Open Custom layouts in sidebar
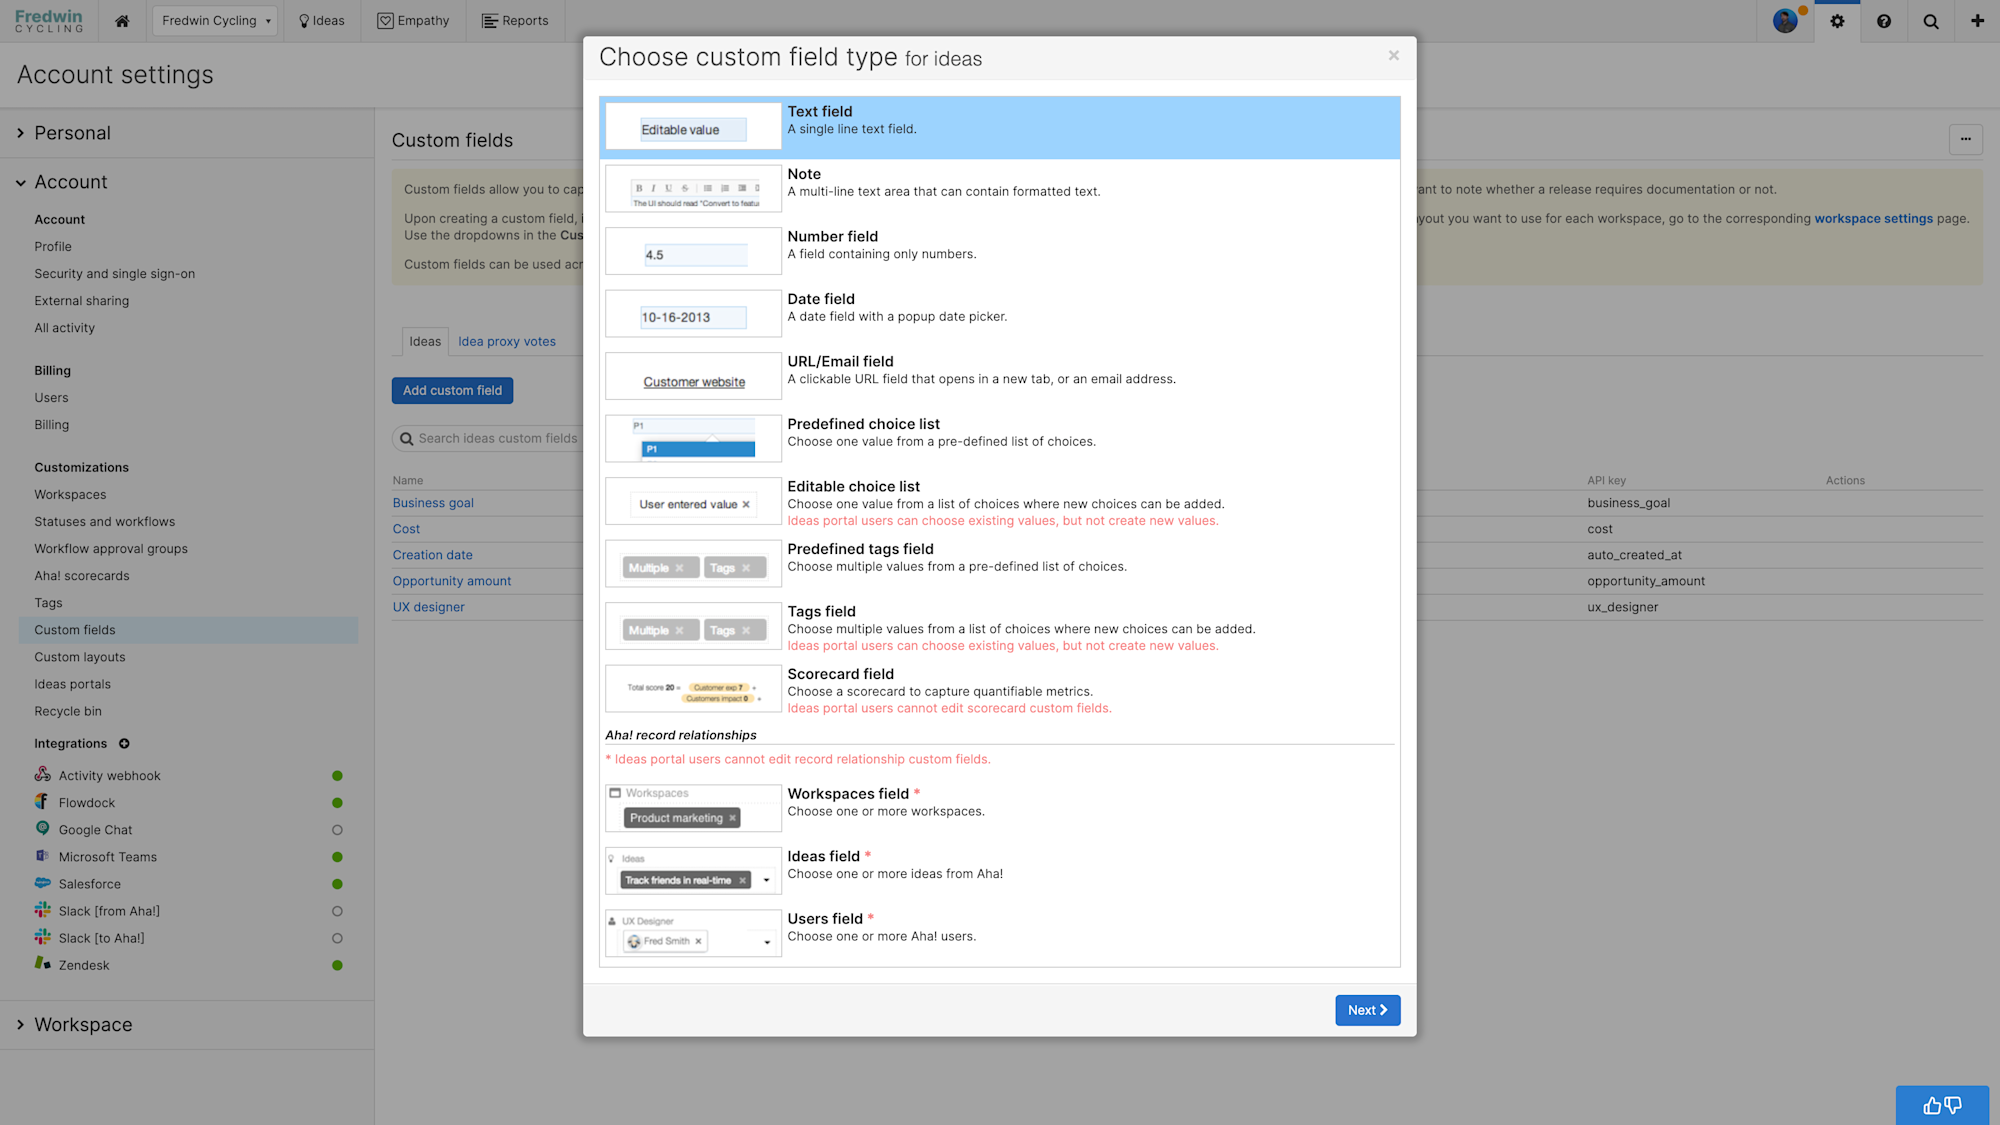Viewport: 2000px width, 1125px height. (x=80, y=657)
